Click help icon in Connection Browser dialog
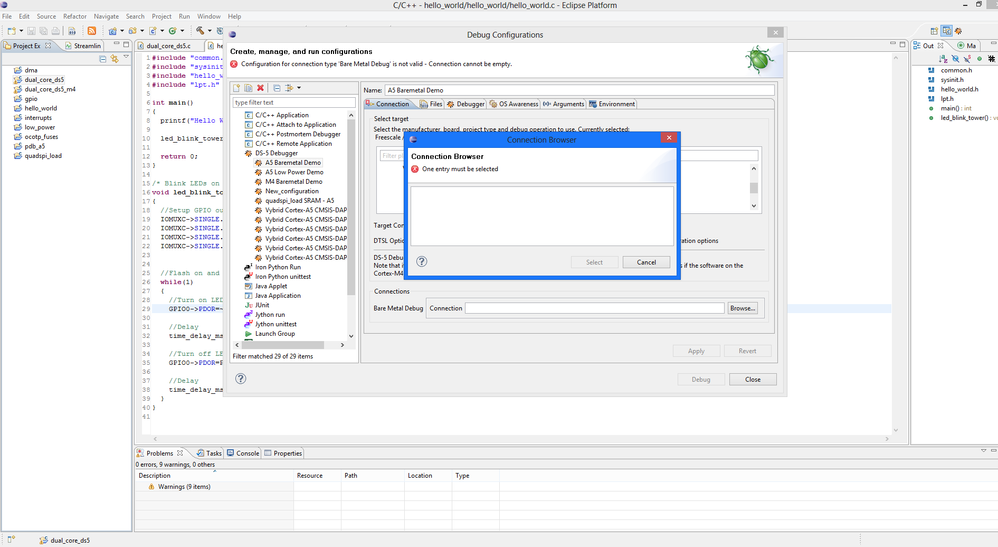998x547 pixels. [x=421, y=261]
